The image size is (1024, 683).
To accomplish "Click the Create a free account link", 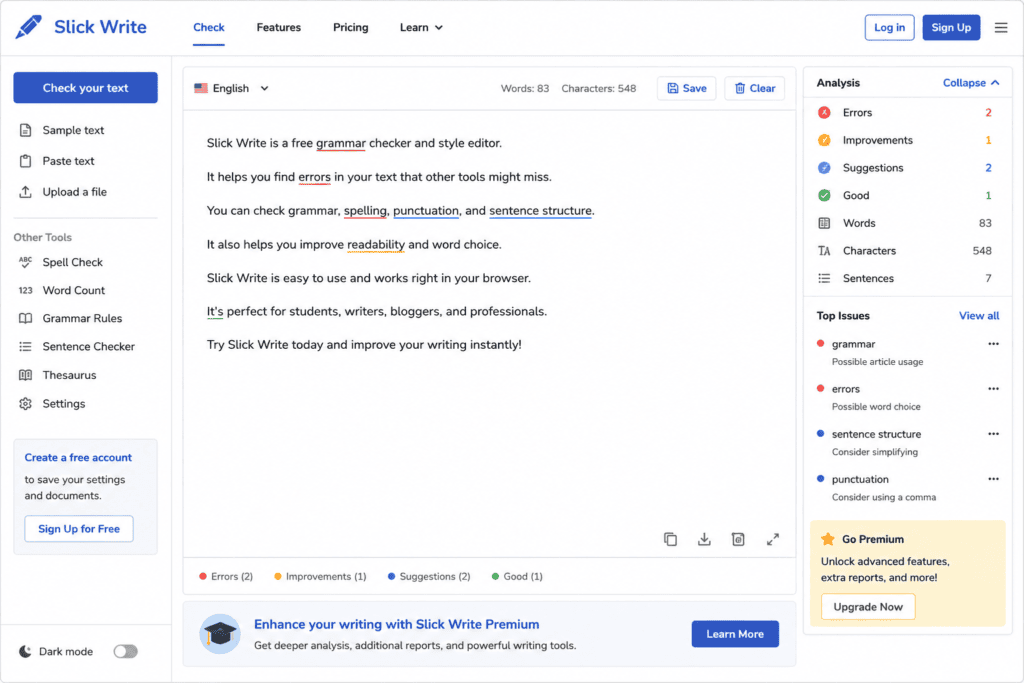I will click(78, 458).
